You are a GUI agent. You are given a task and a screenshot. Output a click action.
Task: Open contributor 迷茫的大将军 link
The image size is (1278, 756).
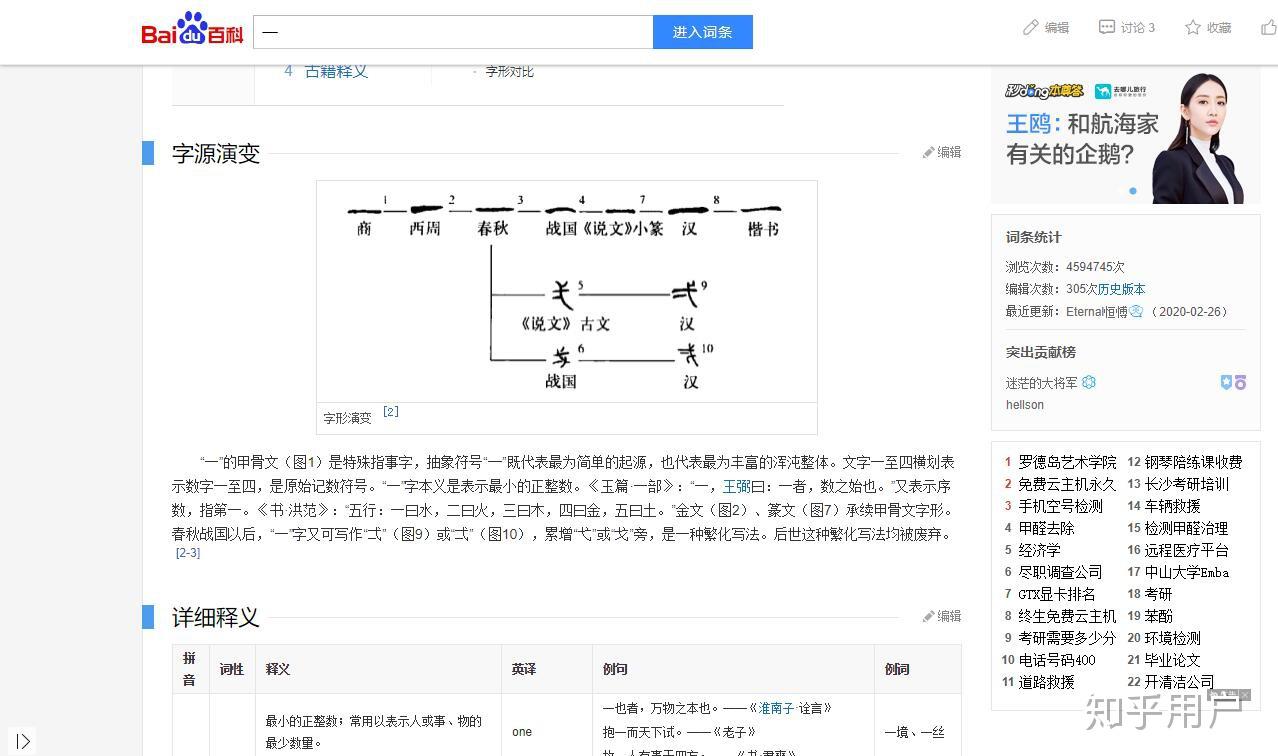point(1042,383)
